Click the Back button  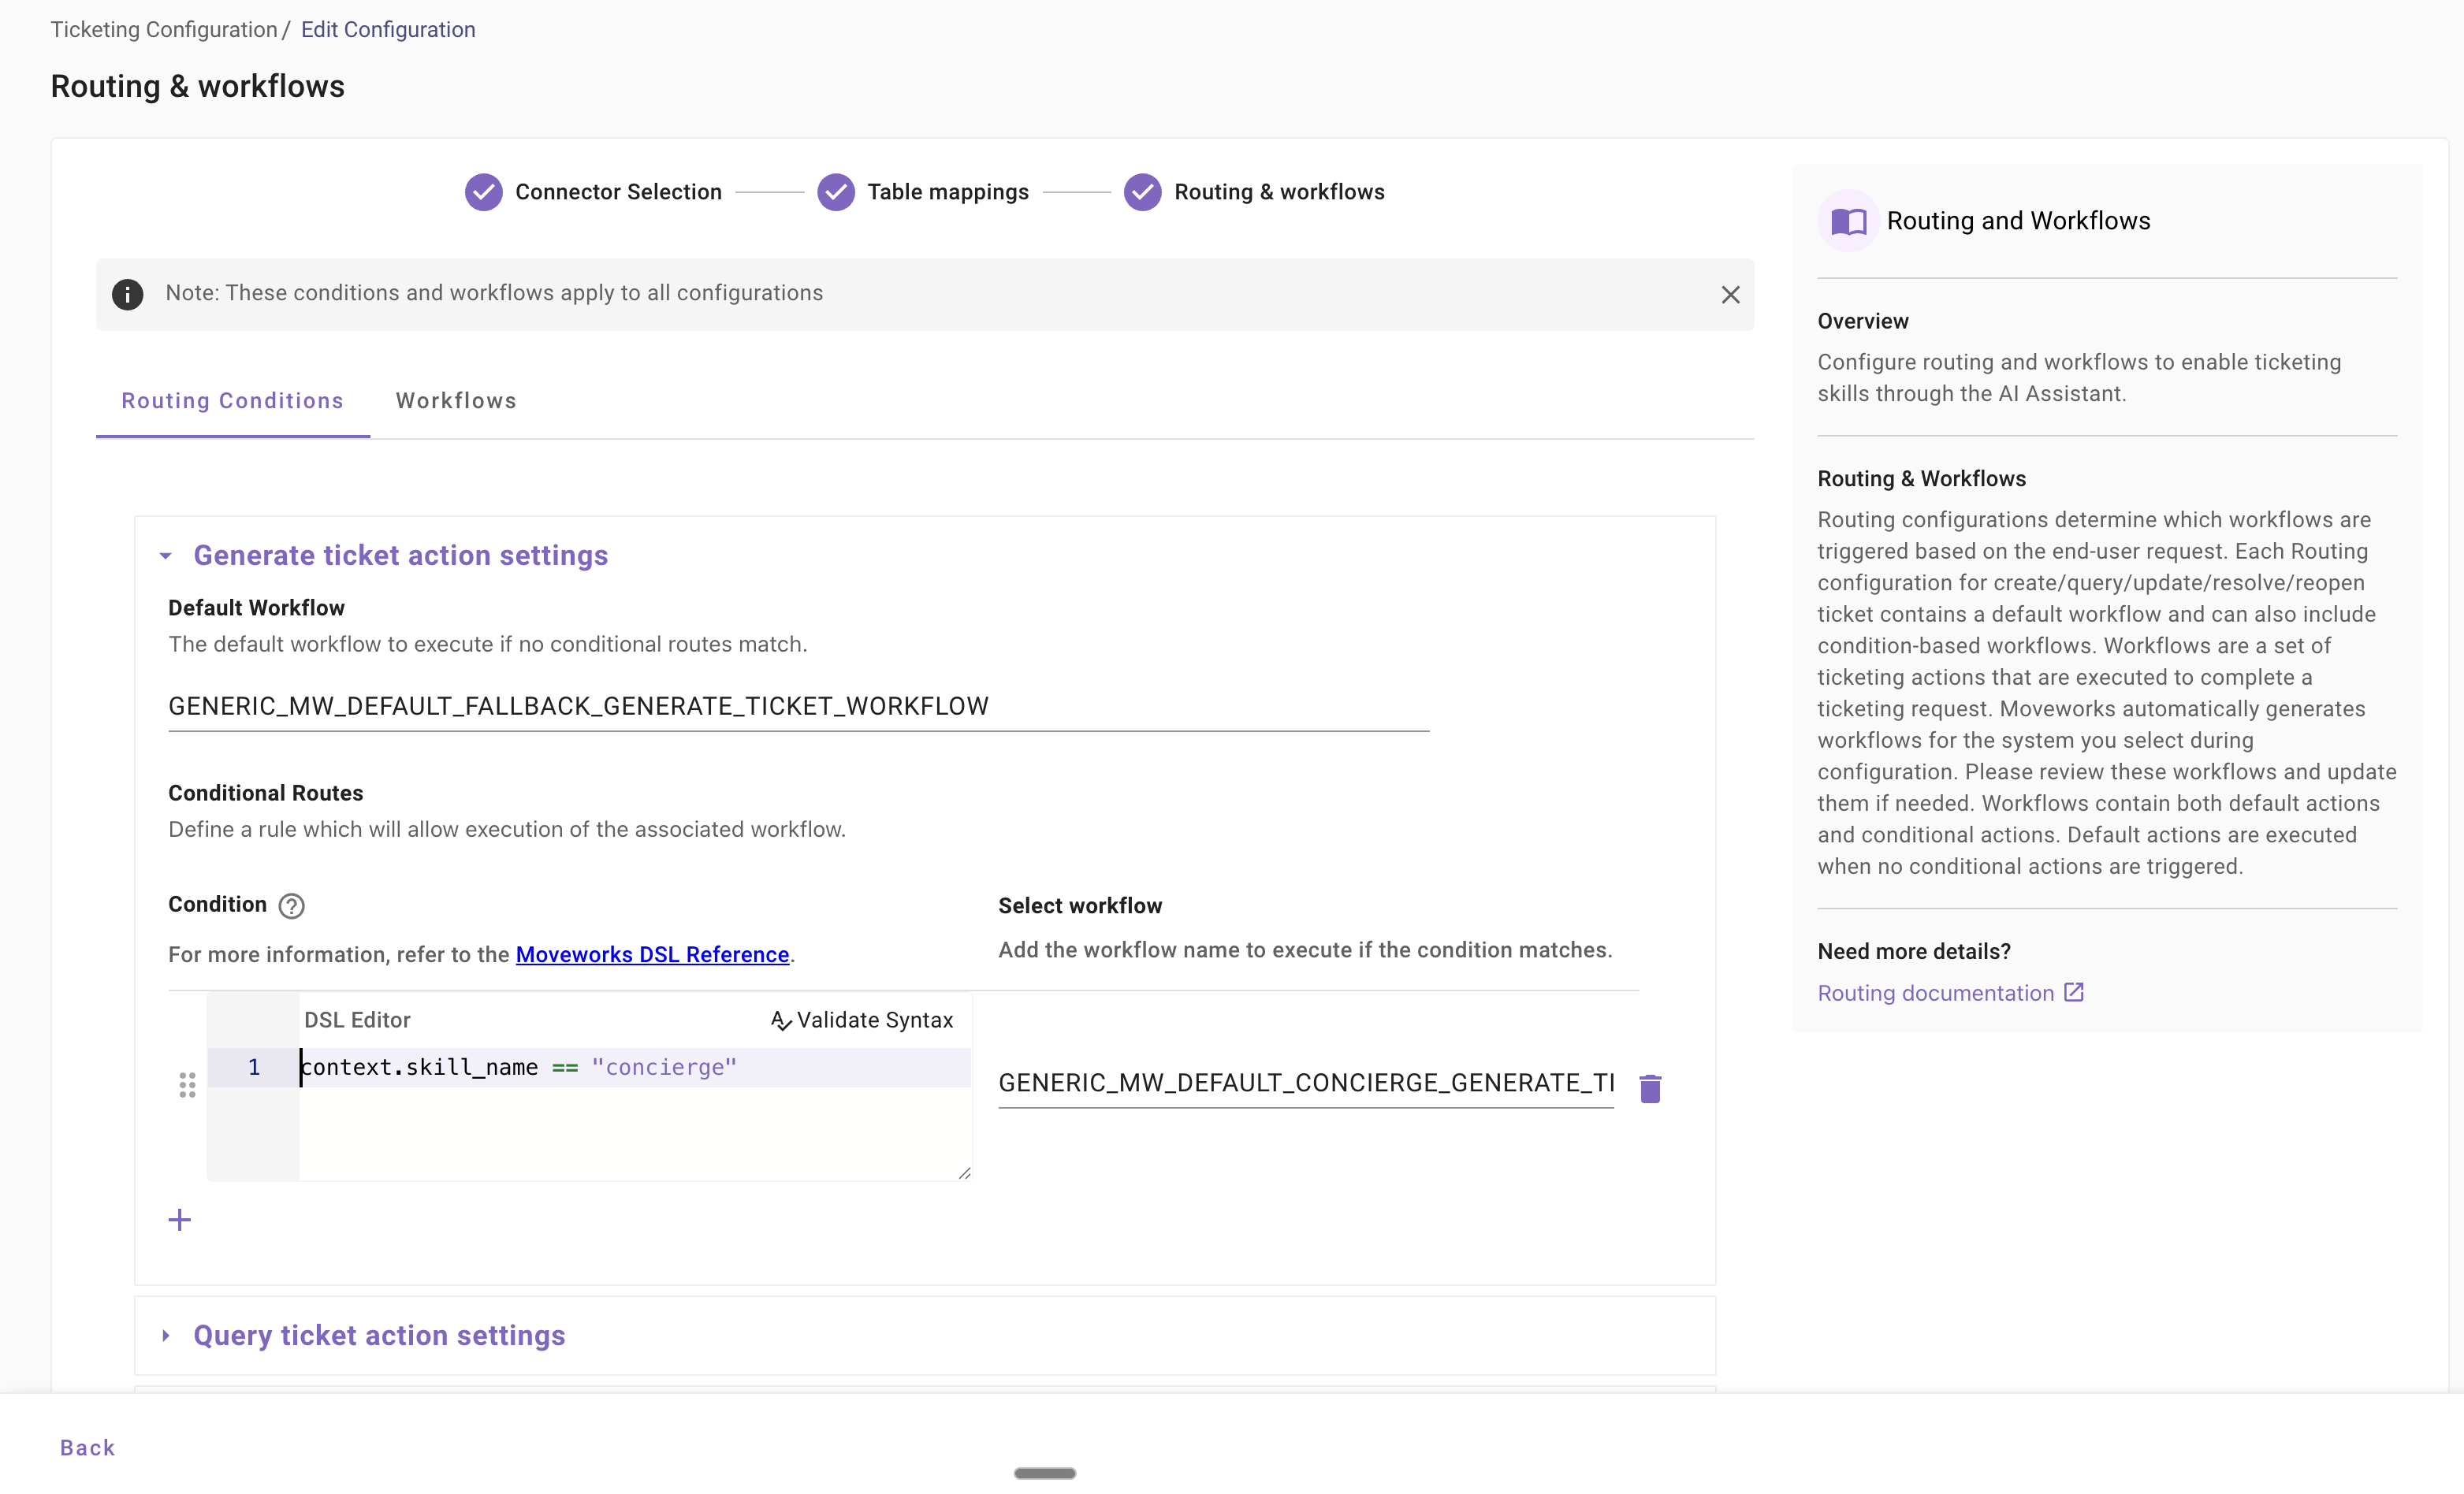[x=87, y=1447]
